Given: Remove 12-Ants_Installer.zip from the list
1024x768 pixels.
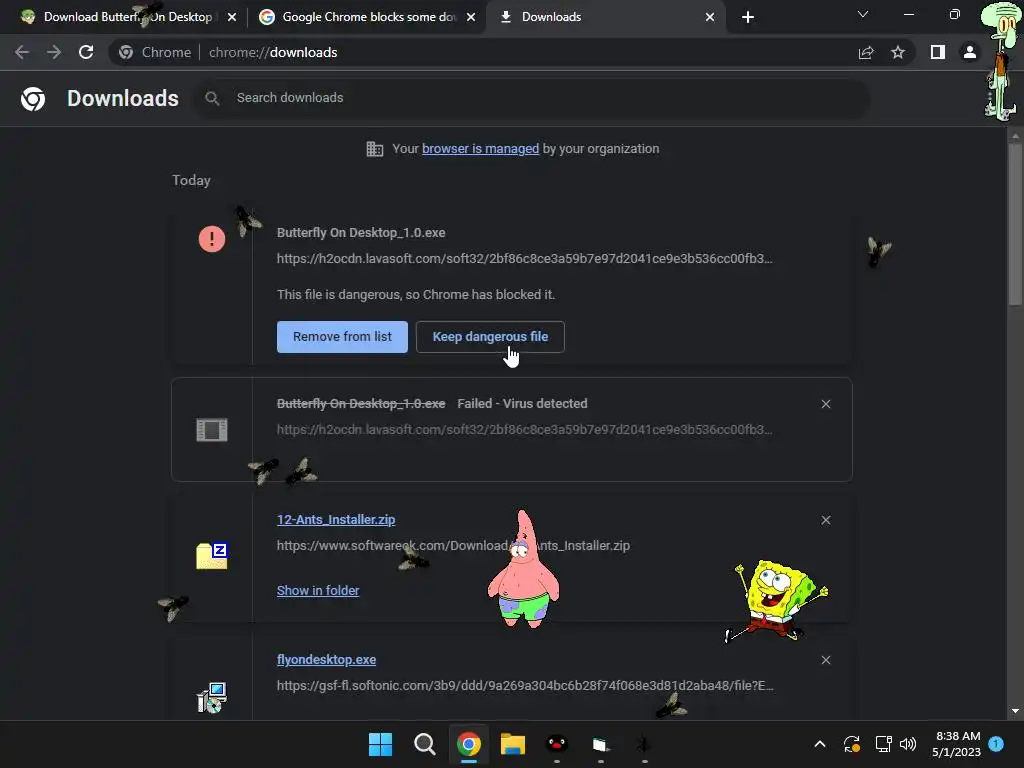Looking at the screenshot, I should pyautogui.click(x=826, y=520).
